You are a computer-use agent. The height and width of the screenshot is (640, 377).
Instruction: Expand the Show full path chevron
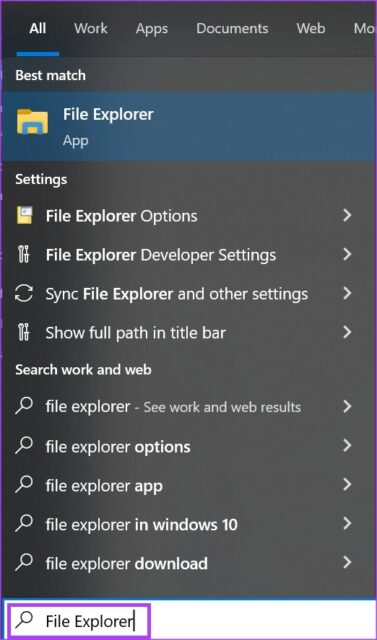click(347, 332)
